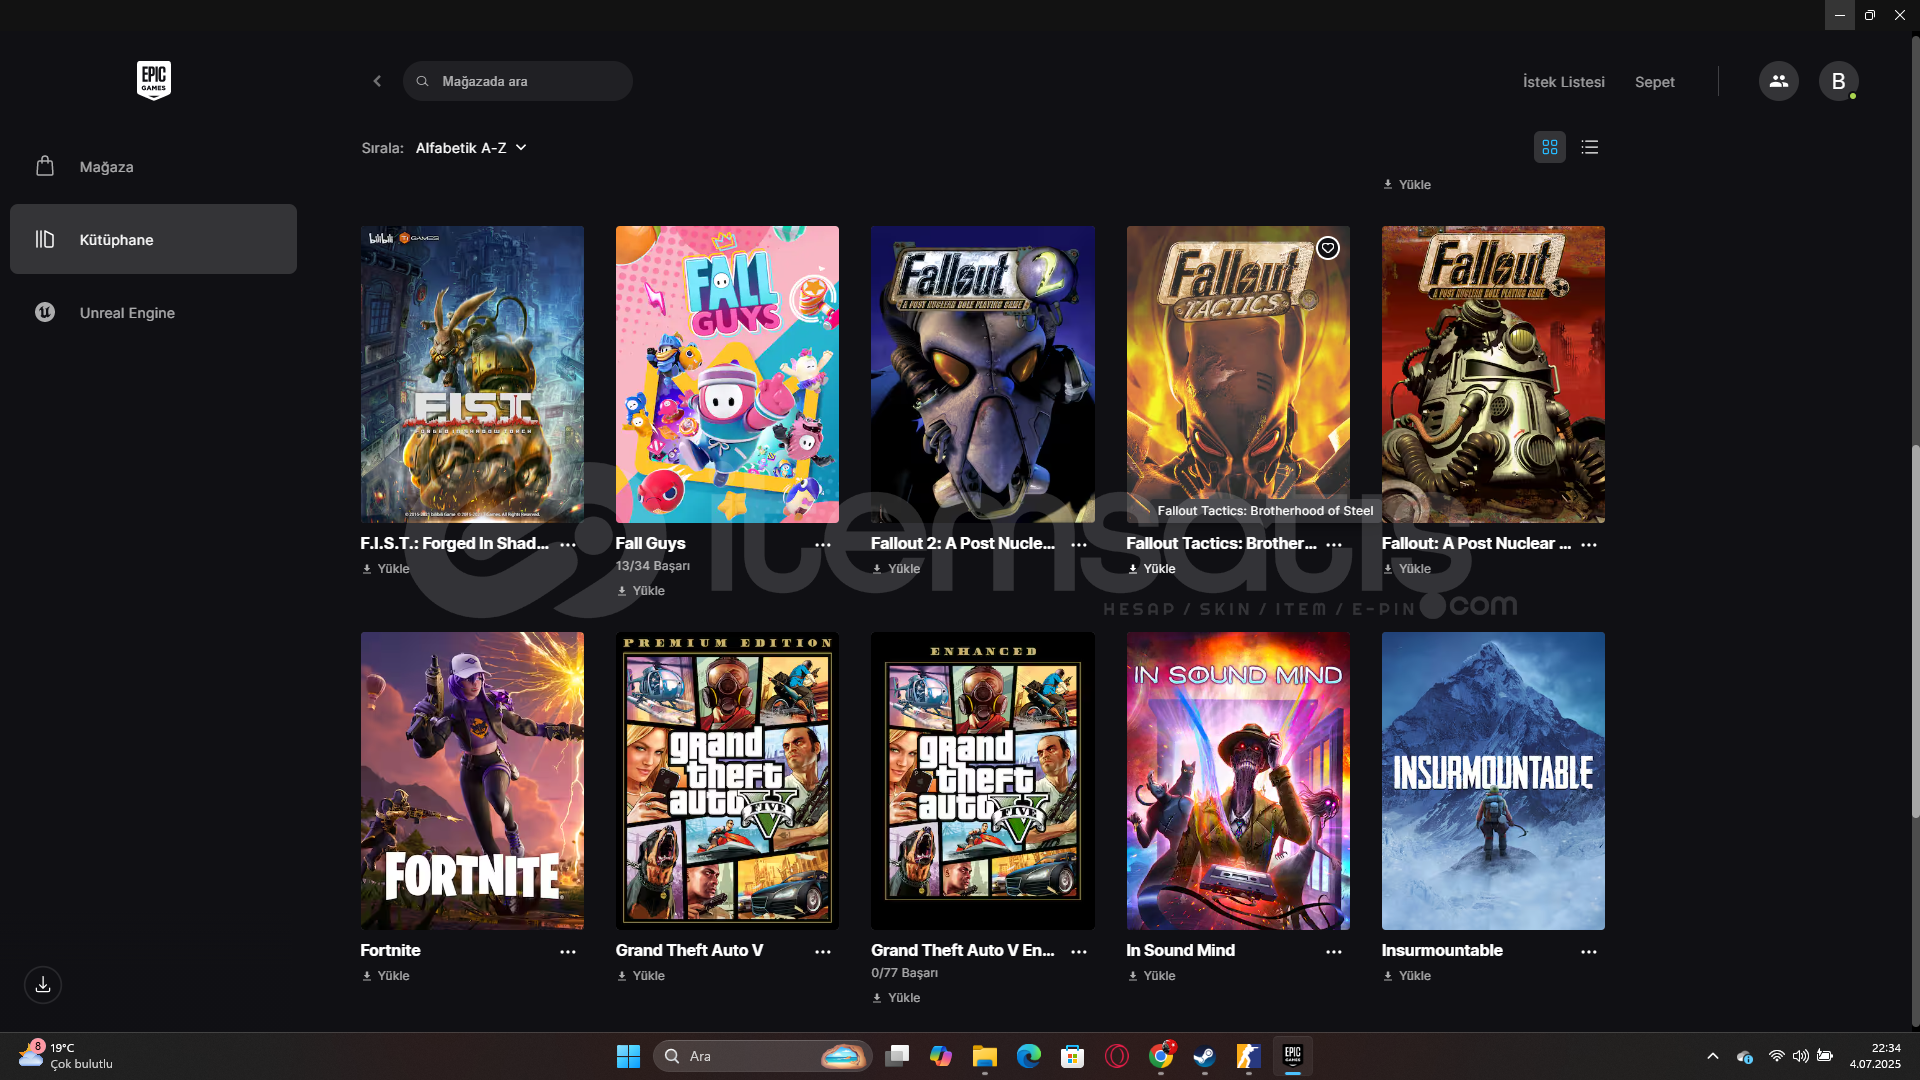Open Unreal Engine in sidebar
The height and width of the screenshot is (1080, 1920).
pos(153,312)
